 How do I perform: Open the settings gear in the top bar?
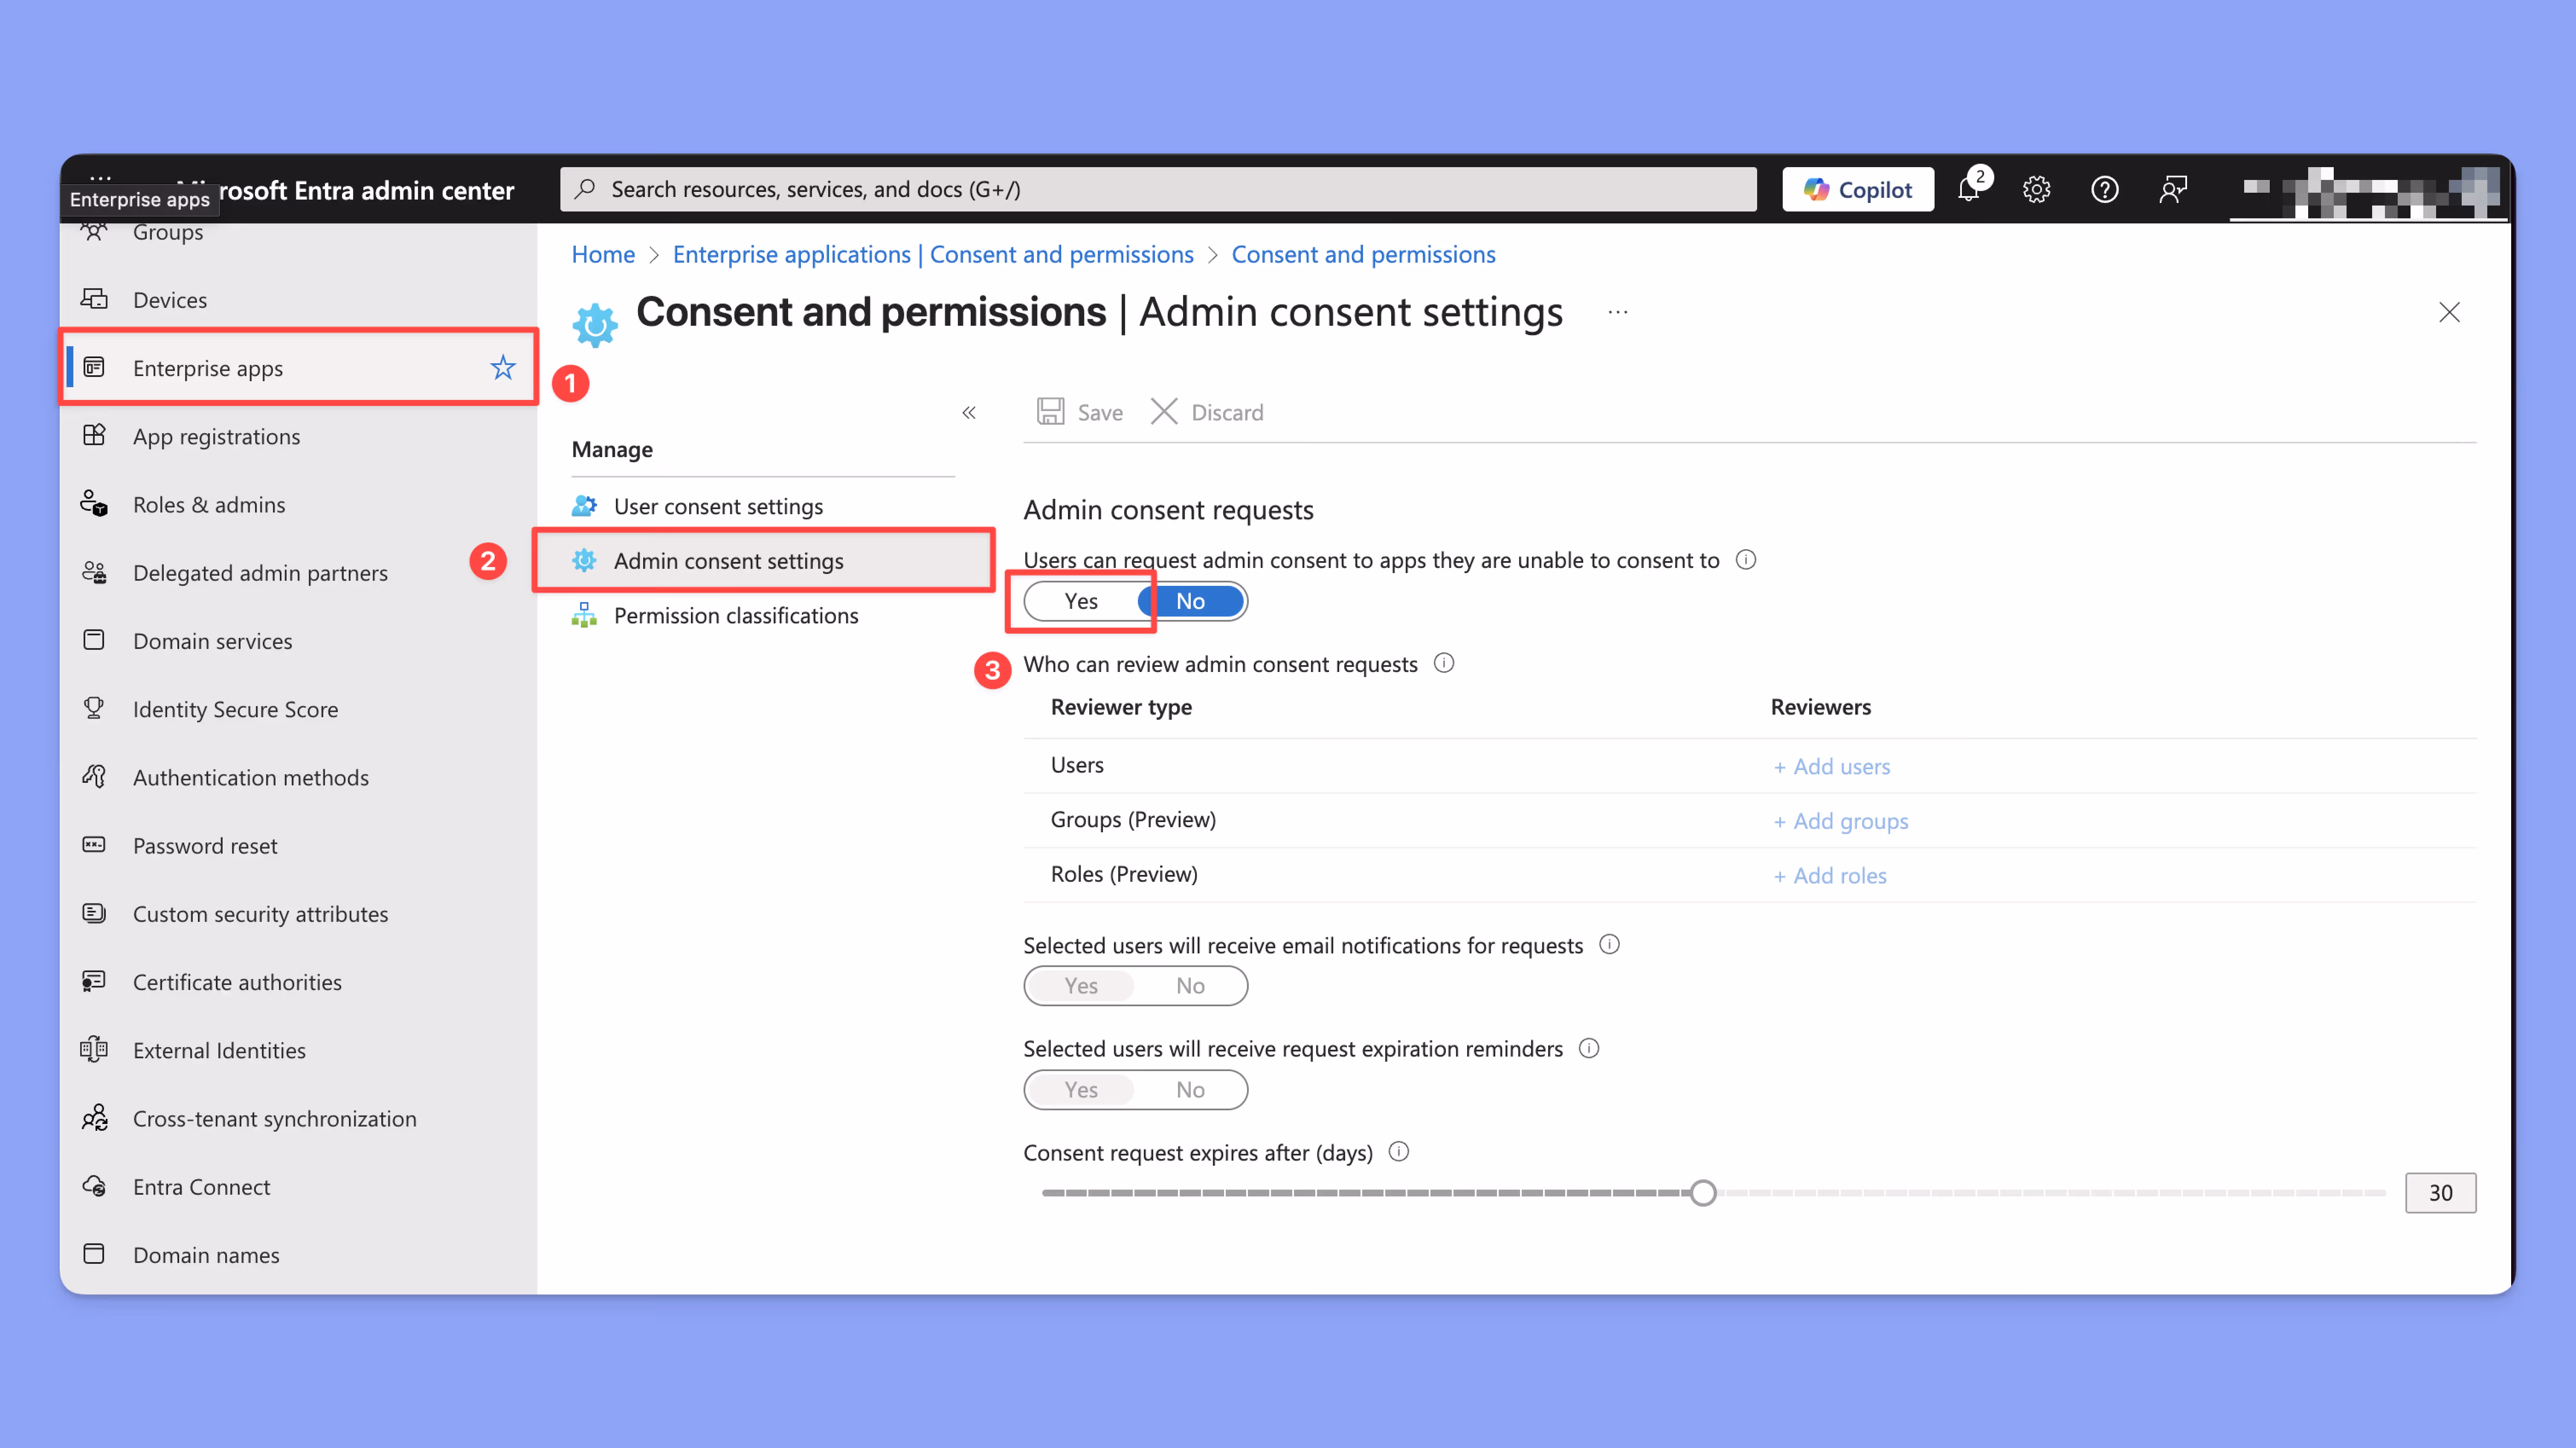2037,189
